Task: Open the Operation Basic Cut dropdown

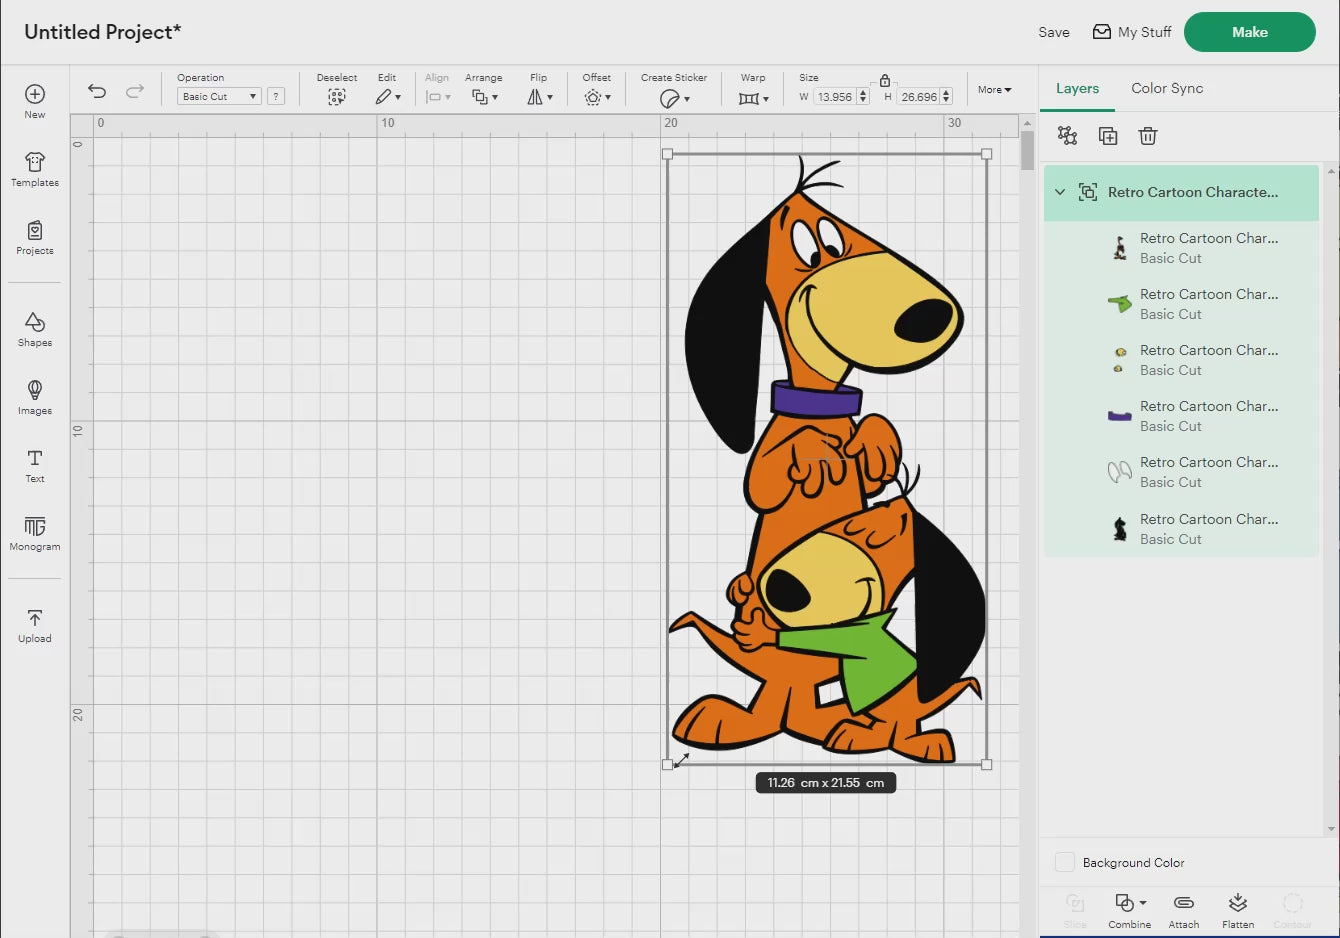Action: point(219,97)
